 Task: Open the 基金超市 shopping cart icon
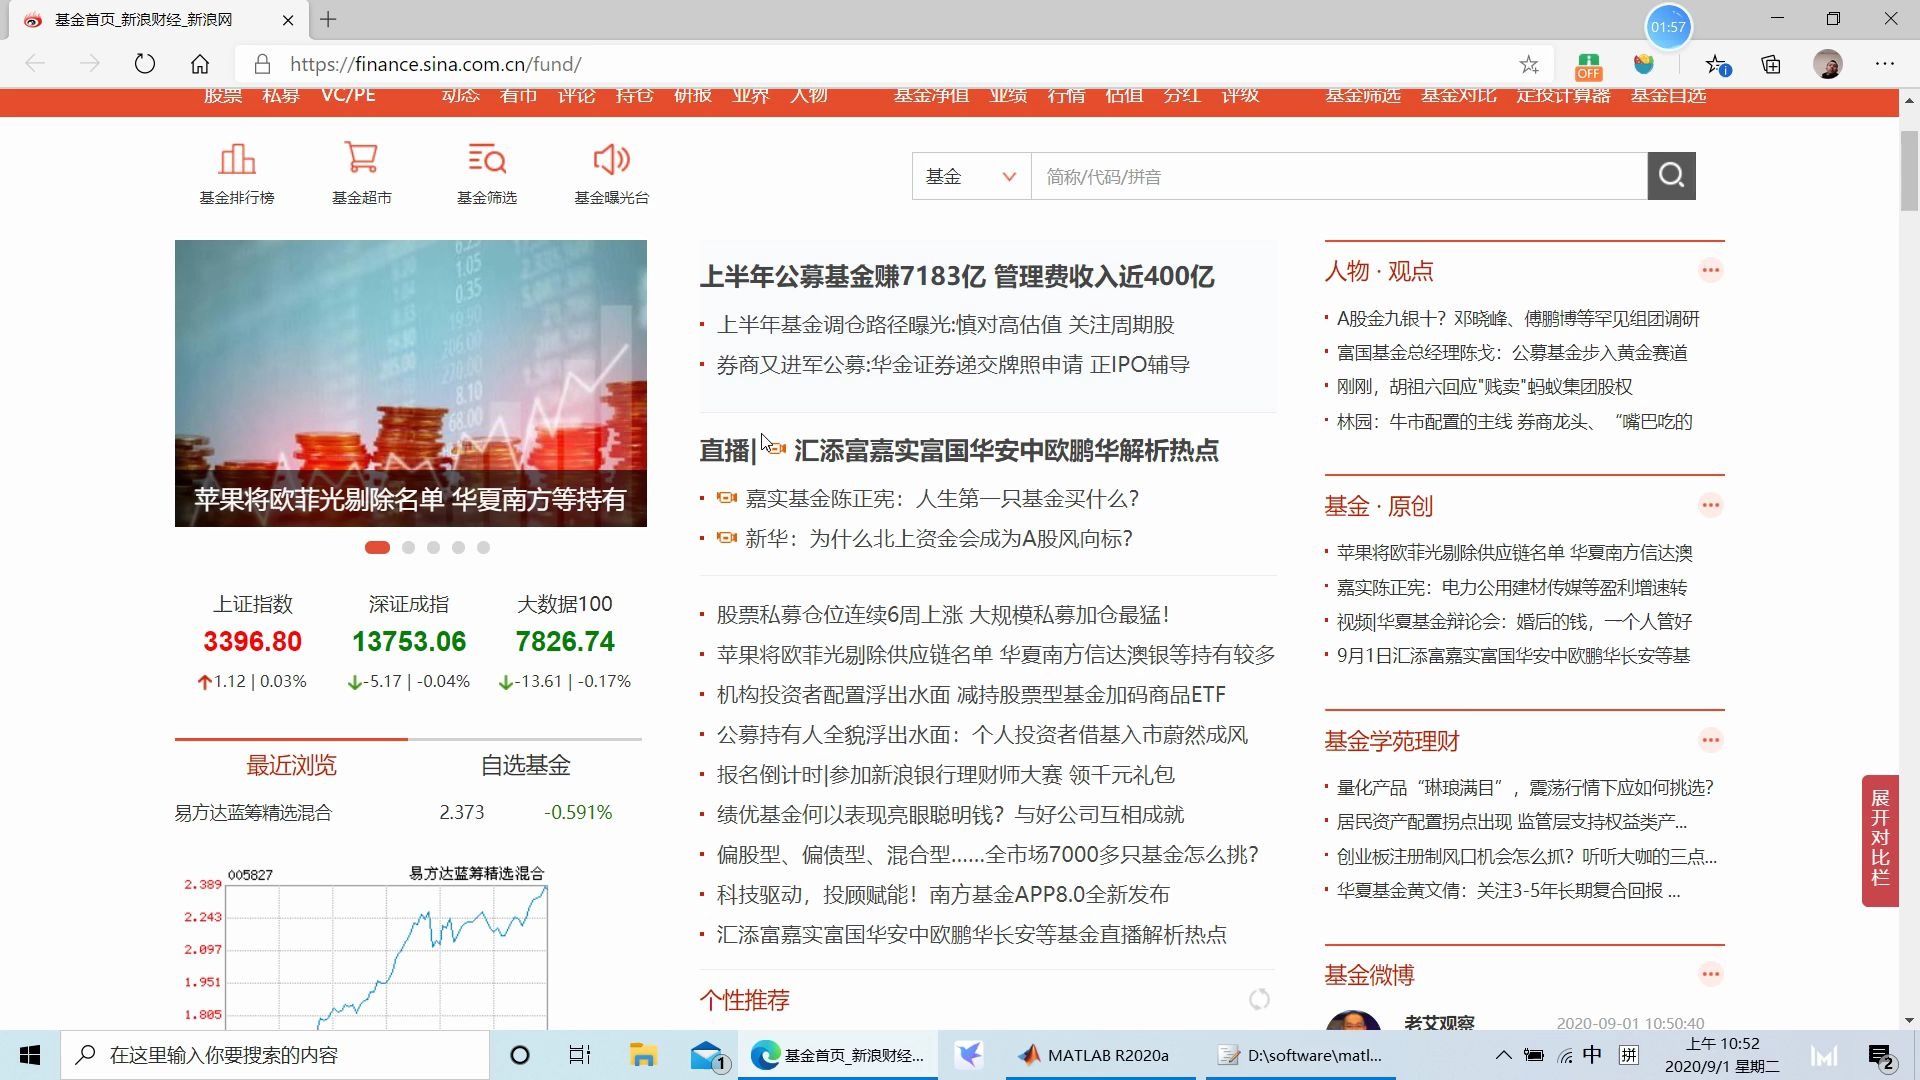click(x=361, y=173)
